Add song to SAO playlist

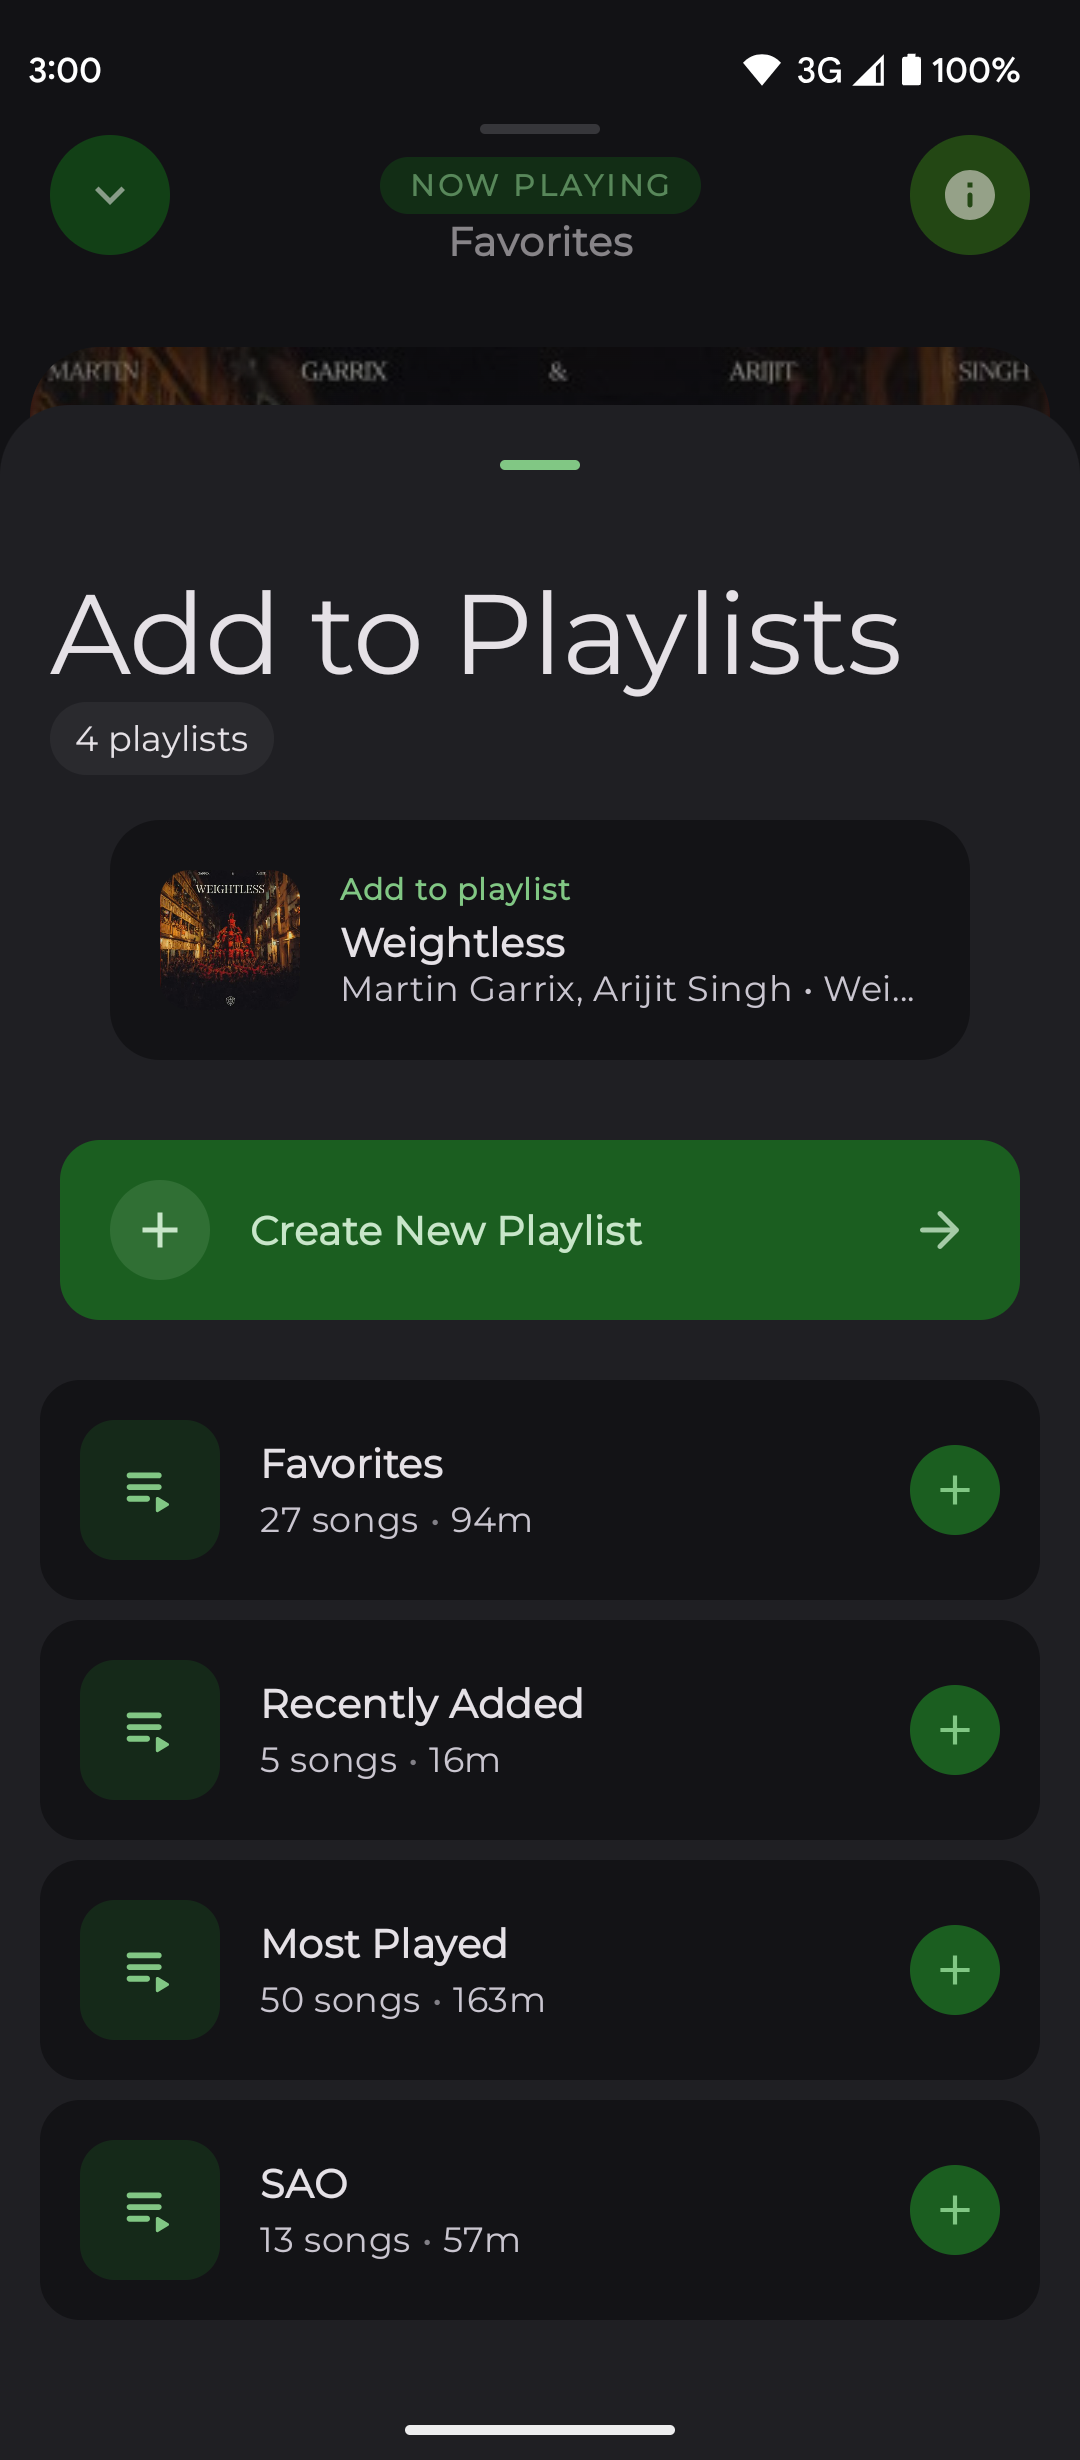coord(954,2210)
